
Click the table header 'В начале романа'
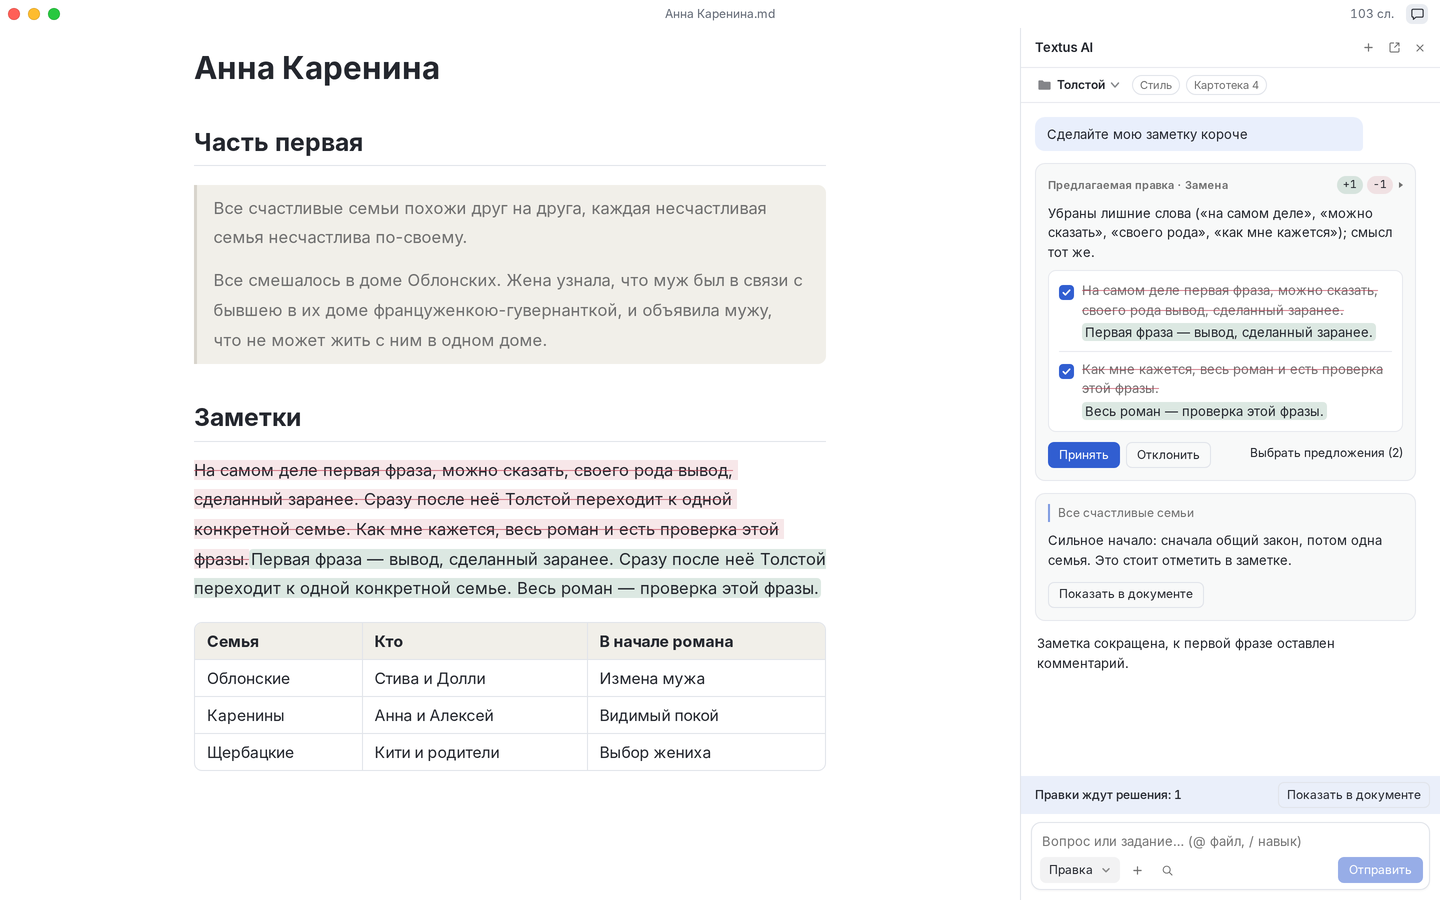(x=666, y=642)
